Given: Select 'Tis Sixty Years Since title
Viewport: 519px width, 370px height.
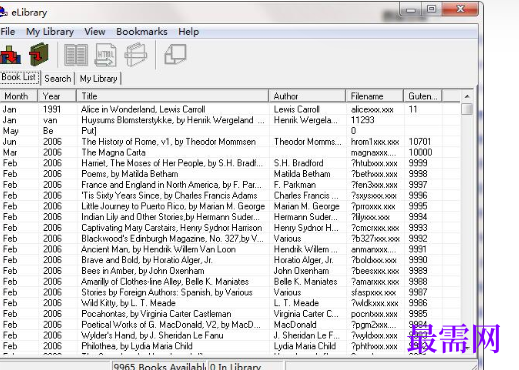Looking at the screenshot, I should click(169, 195).
